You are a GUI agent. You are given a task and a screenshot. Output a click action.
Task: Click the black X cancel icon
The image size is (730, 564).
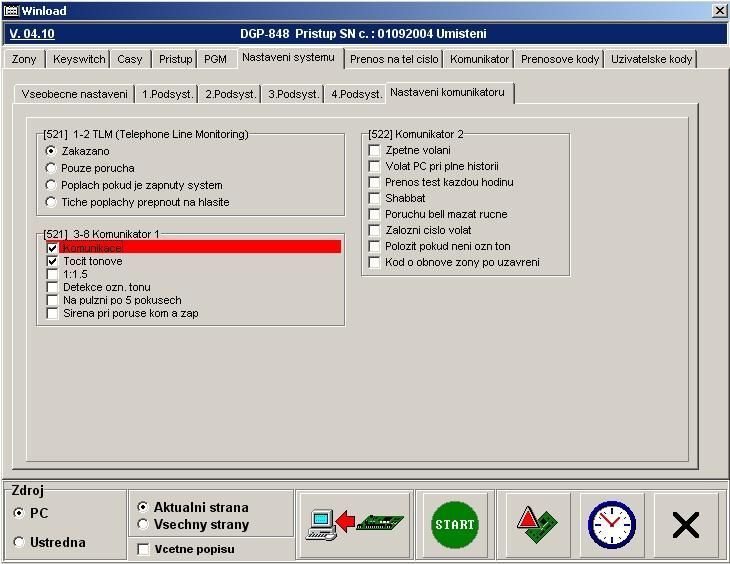(x=685, y=524)
